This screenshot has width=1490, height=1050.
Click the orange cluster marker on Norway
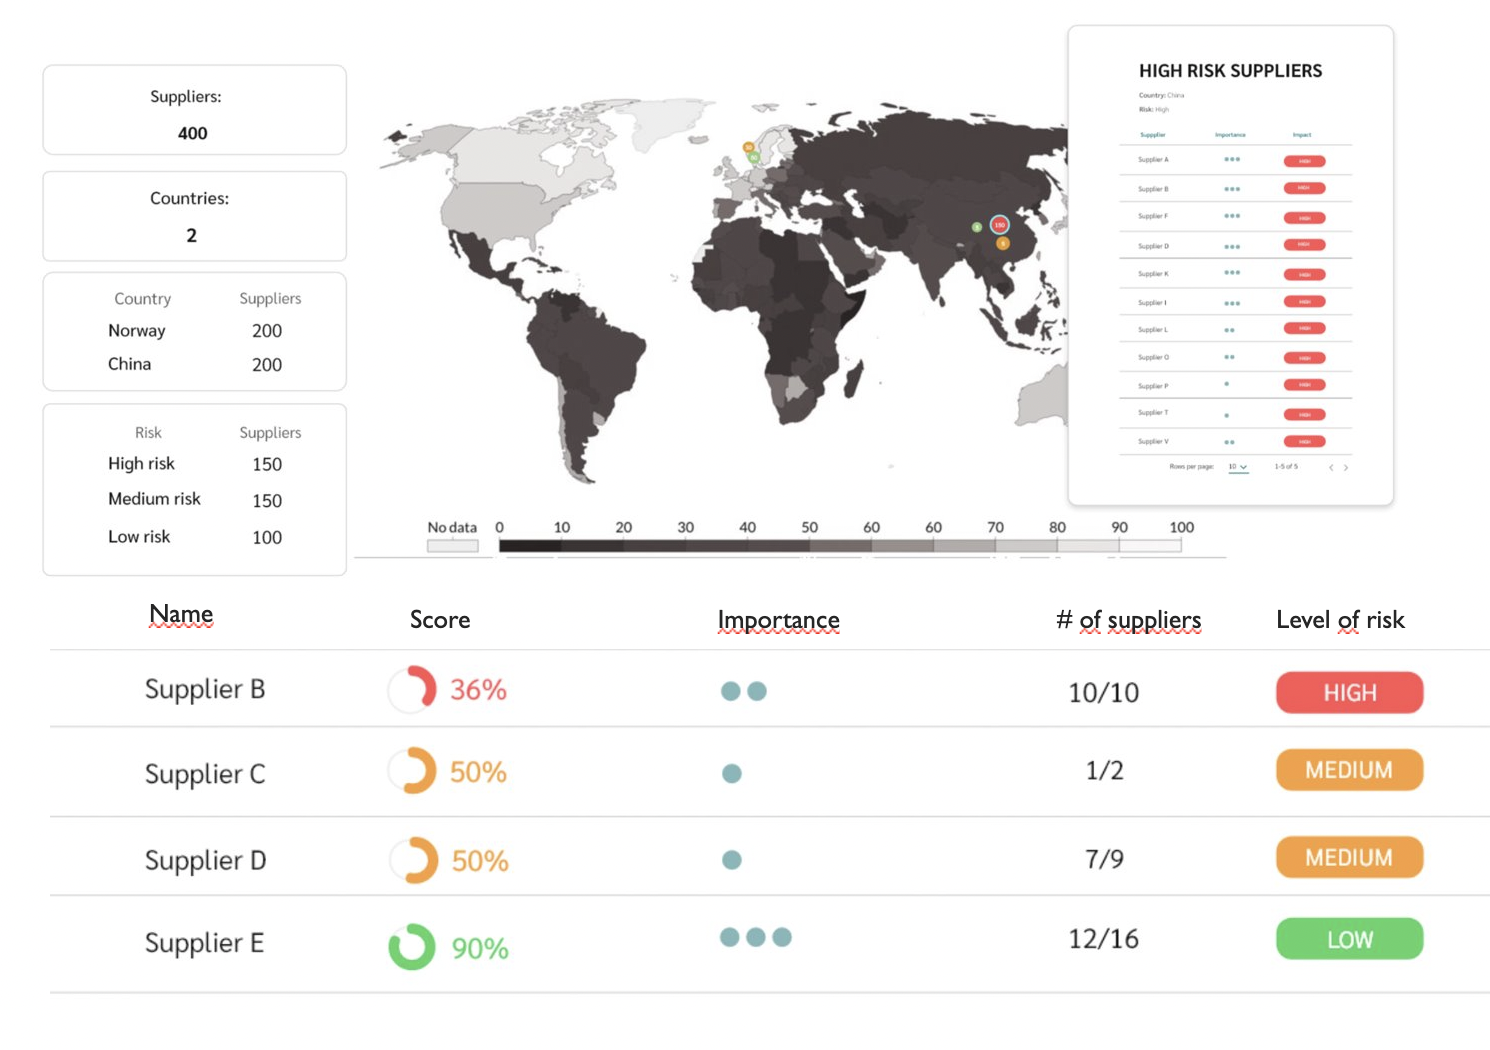(748, 147)
